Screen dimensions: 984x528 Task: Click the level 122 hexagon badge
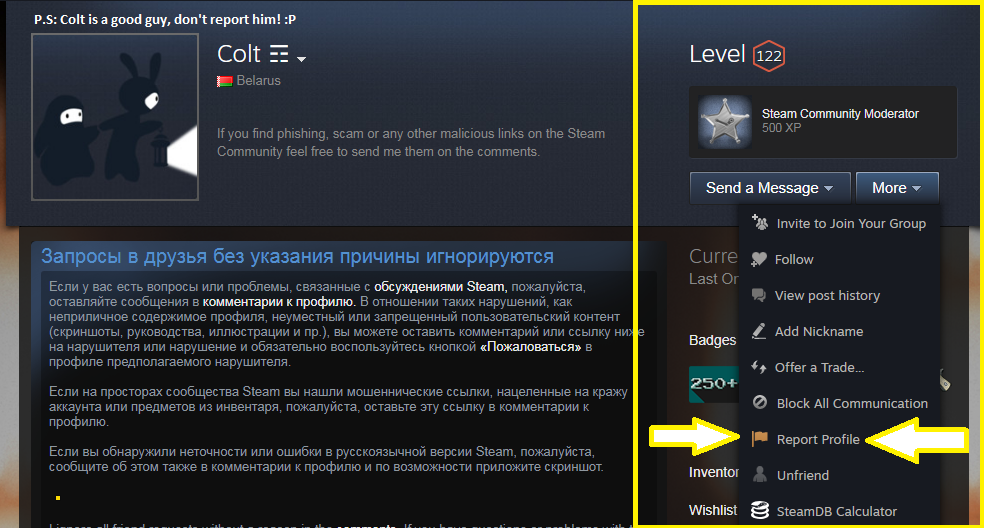tap(769, 56)
